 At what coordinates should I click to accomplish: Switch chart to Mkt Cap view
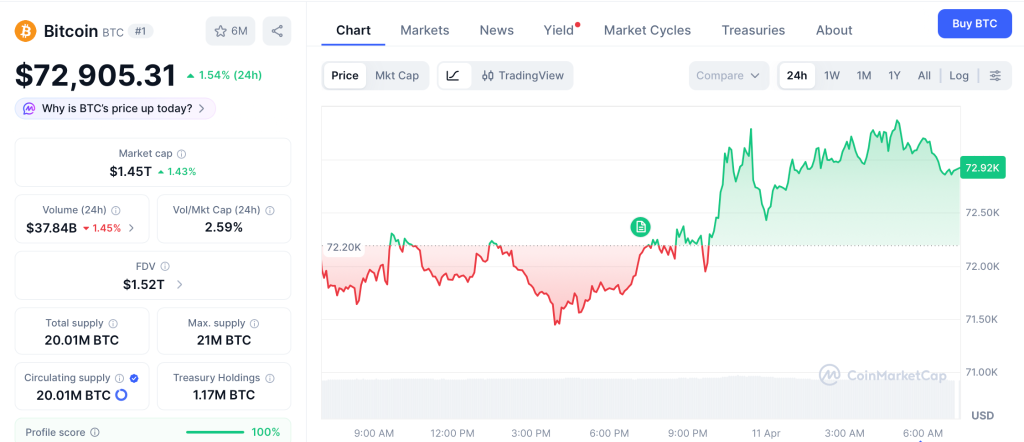pos(397,76)
